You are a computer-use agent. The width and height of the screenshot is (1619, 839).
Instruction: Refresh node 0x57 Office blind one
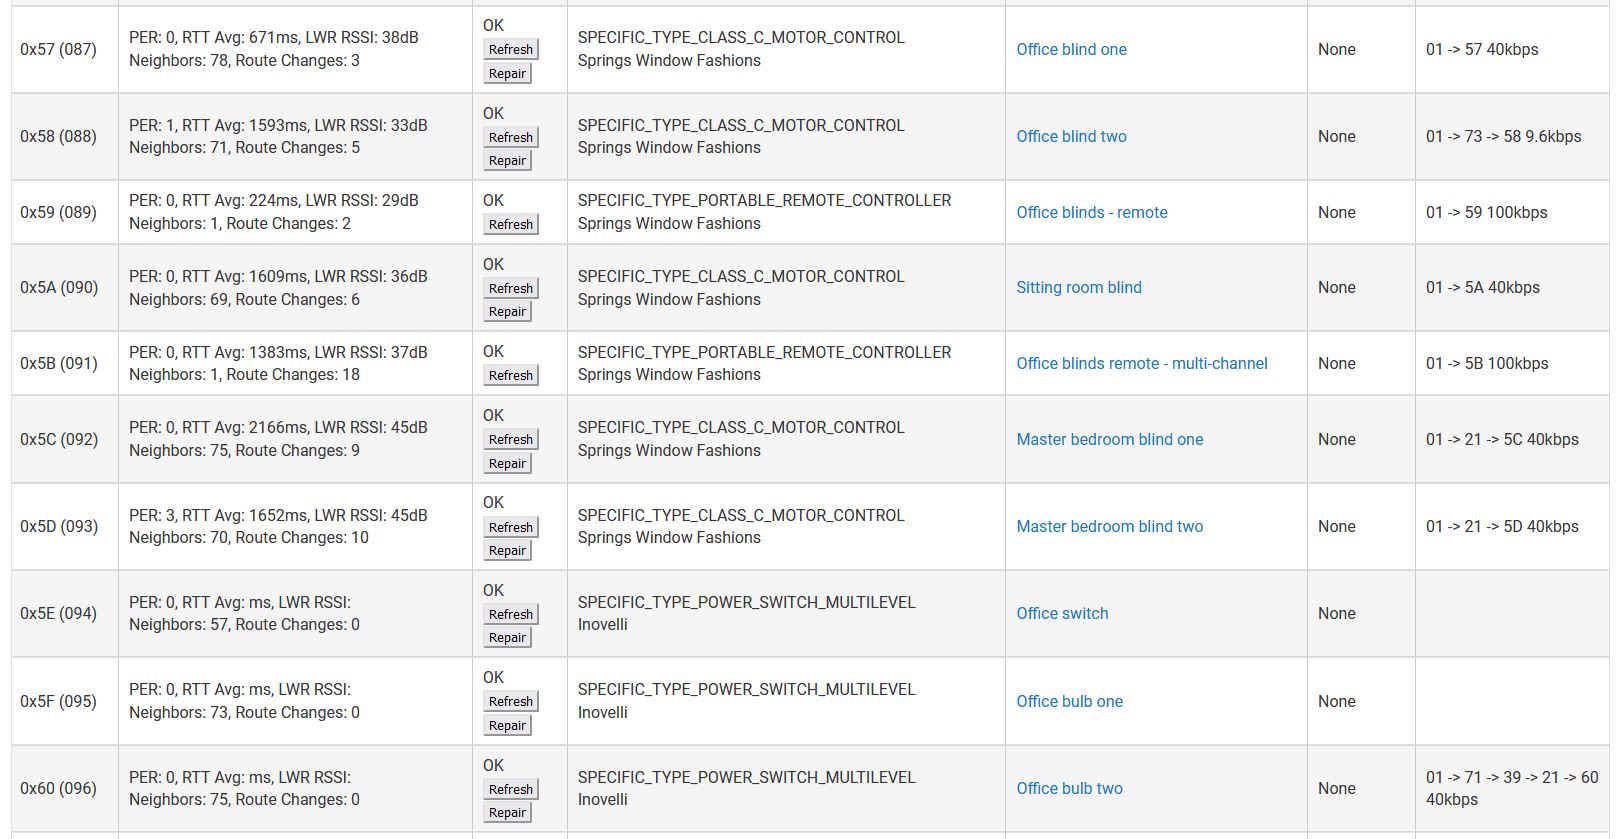coord(510,49)
